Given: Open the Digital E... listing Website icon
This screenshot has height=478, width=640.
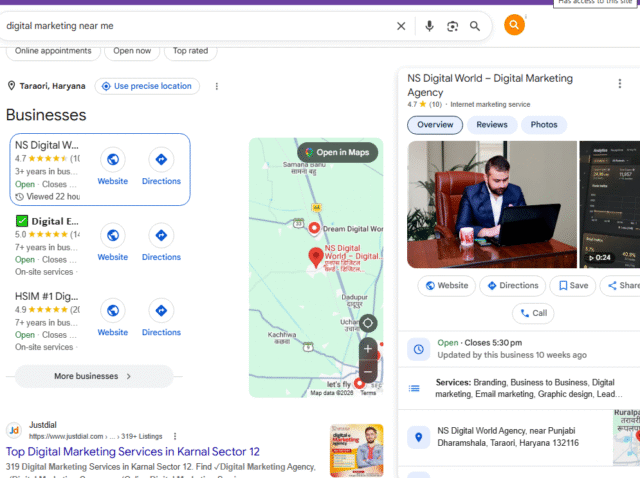Looking at the screenshot, I should [x=113, y=235].
